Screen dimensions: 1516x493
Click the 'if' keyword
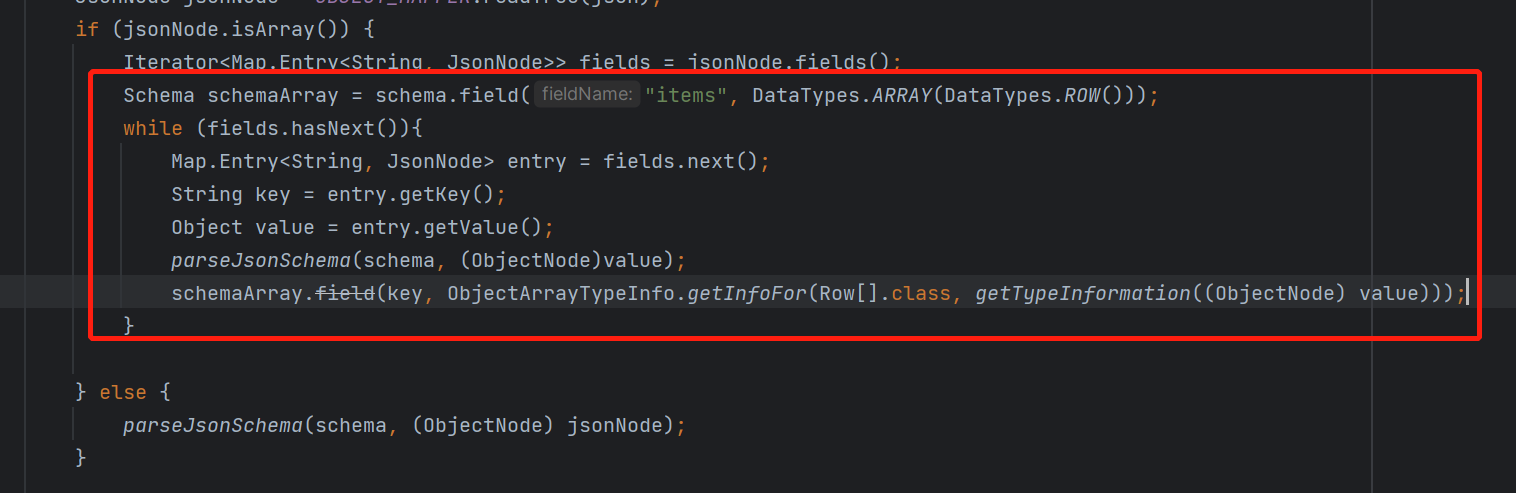(x=87, y=29)
